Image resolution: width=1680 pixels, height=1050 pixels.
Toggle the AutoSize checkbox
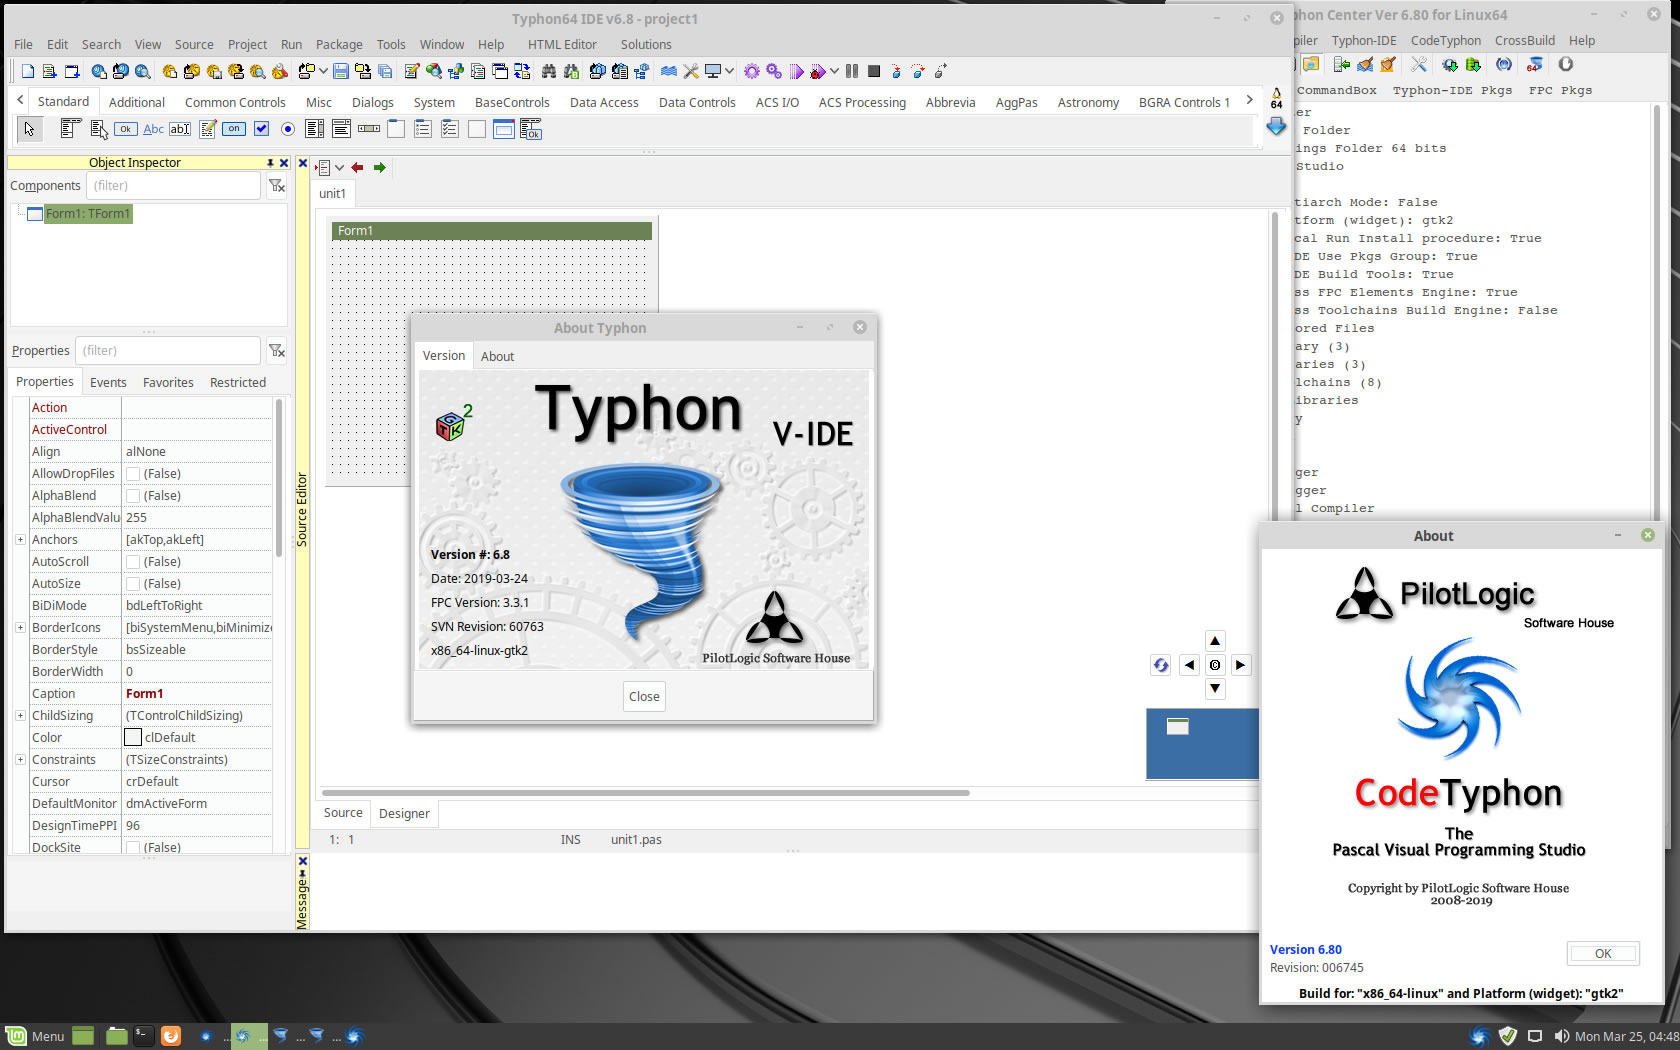[133, 584]
